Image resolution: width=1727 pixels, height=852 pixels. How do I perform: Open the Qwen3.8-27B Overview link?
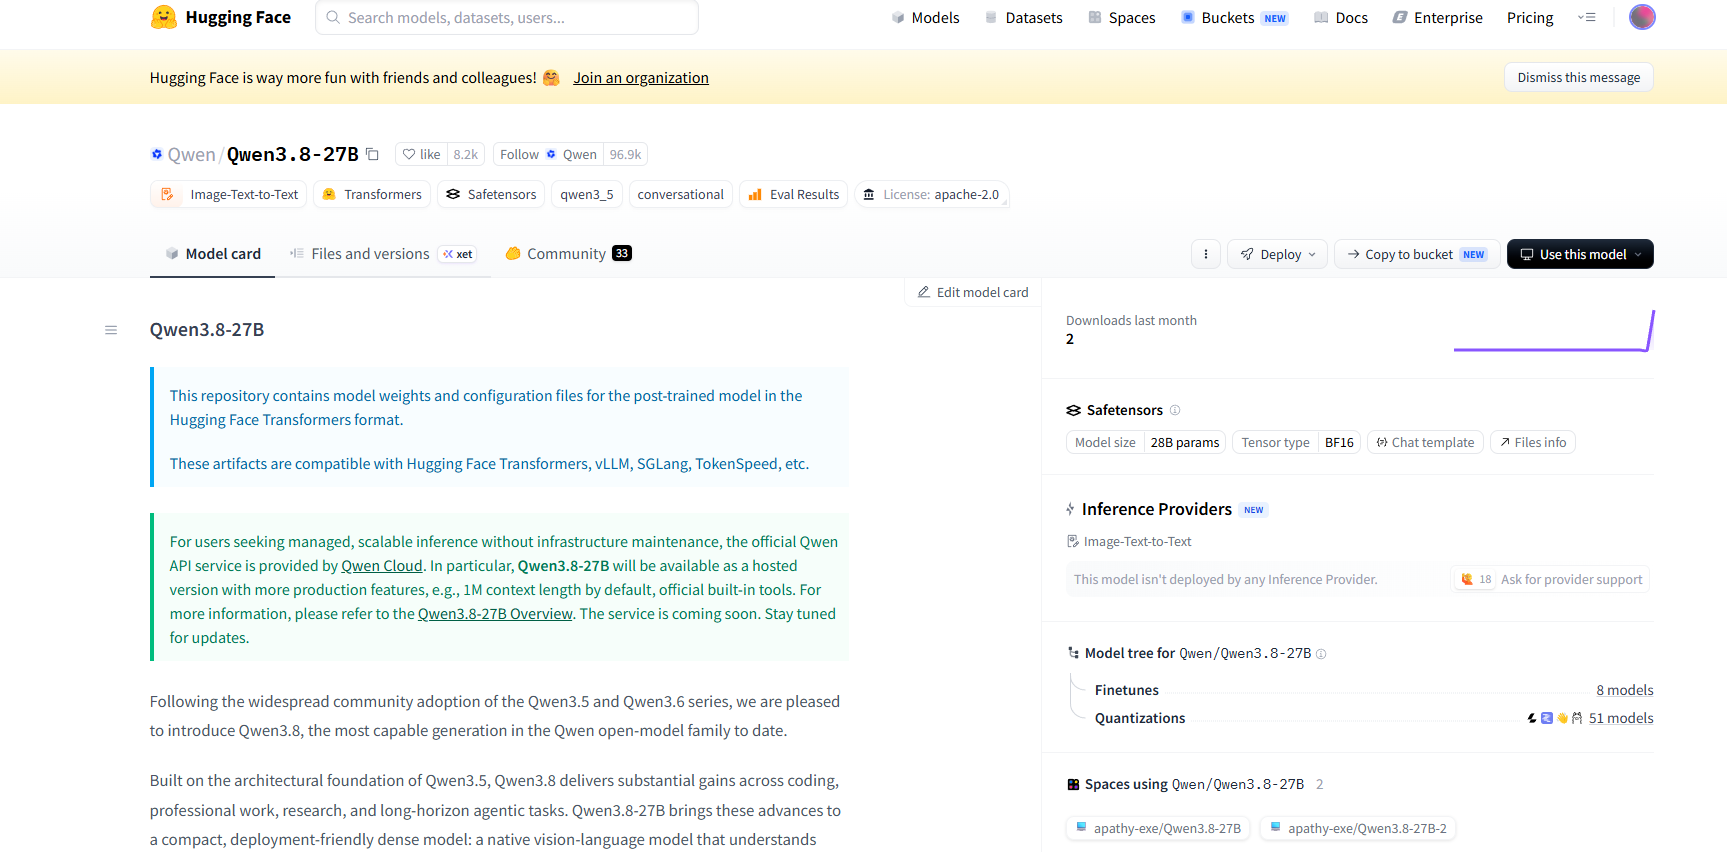pos(495,614)
